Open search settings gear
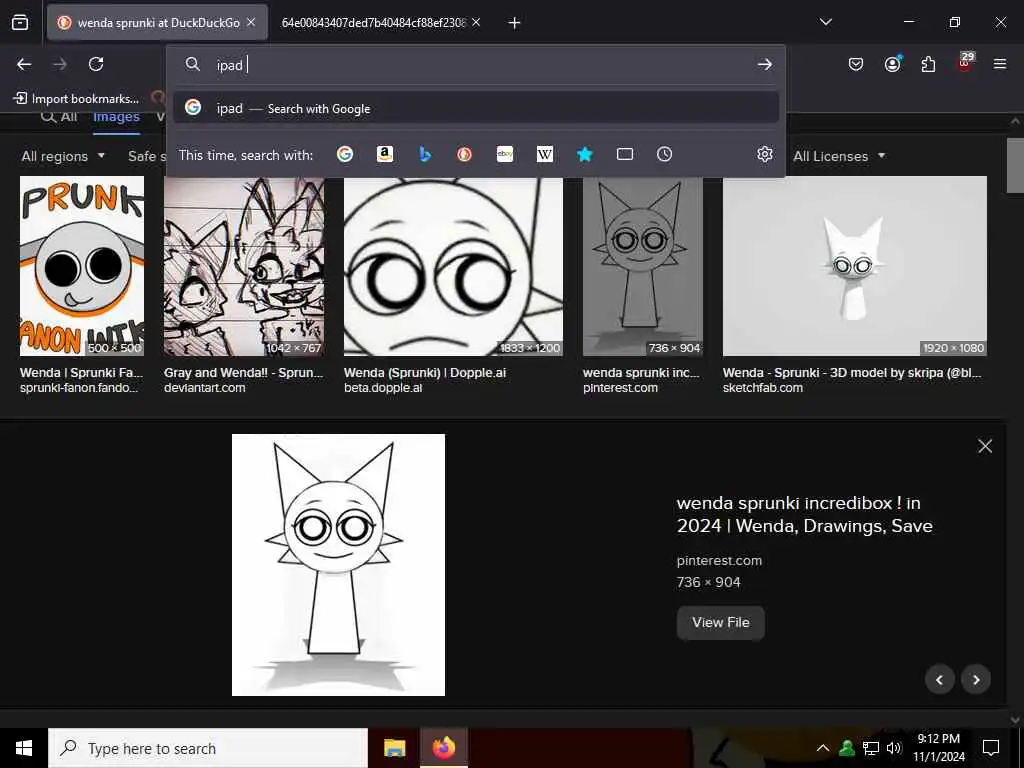Viewport: 1024px width, 768px height. pos(765,154)
